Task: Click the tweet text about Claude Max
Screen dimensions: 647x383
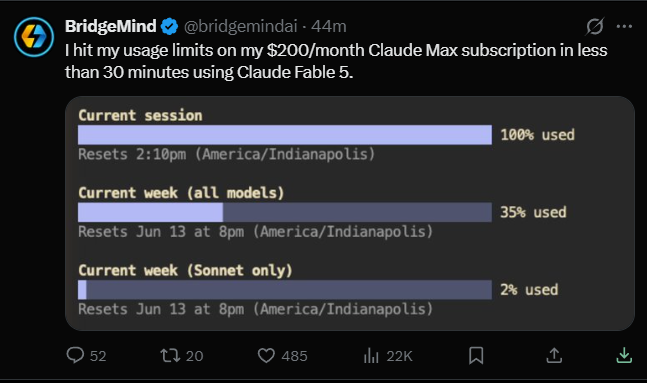Action: coord(336,61)
